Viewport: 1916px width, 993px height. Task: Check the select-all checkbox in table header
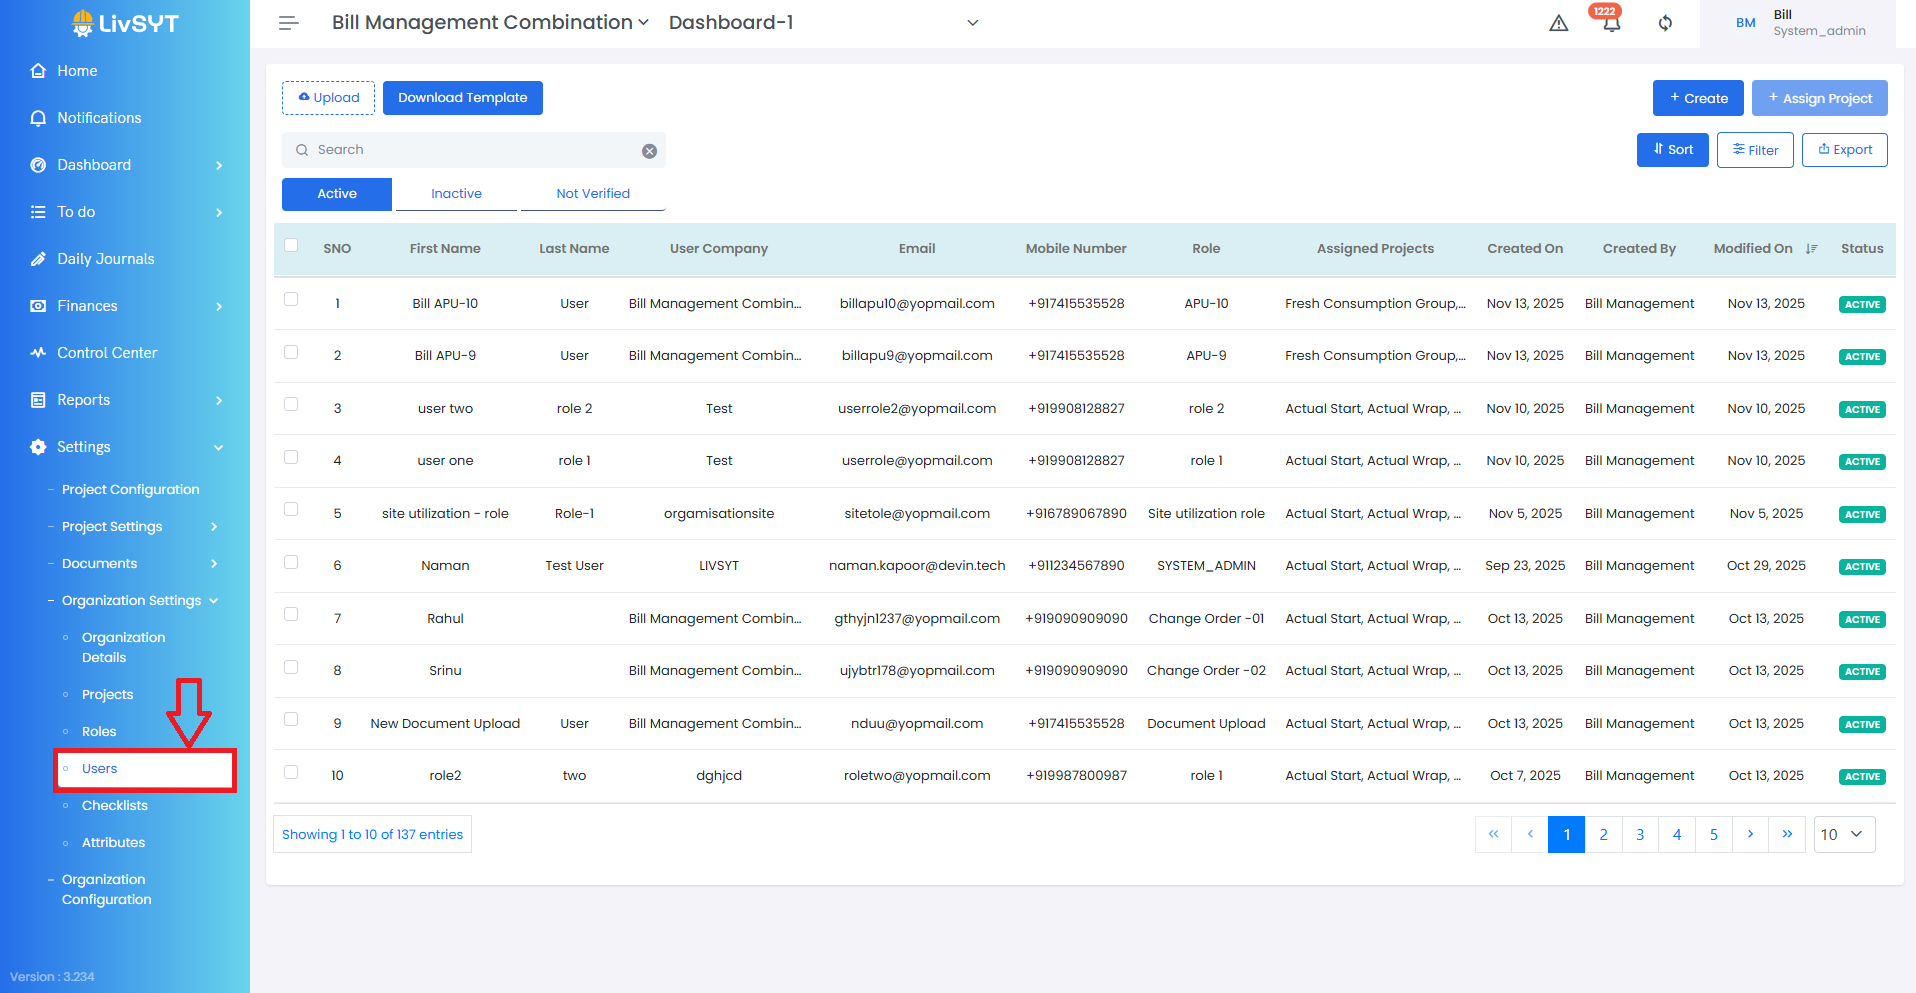click(291, 246)
